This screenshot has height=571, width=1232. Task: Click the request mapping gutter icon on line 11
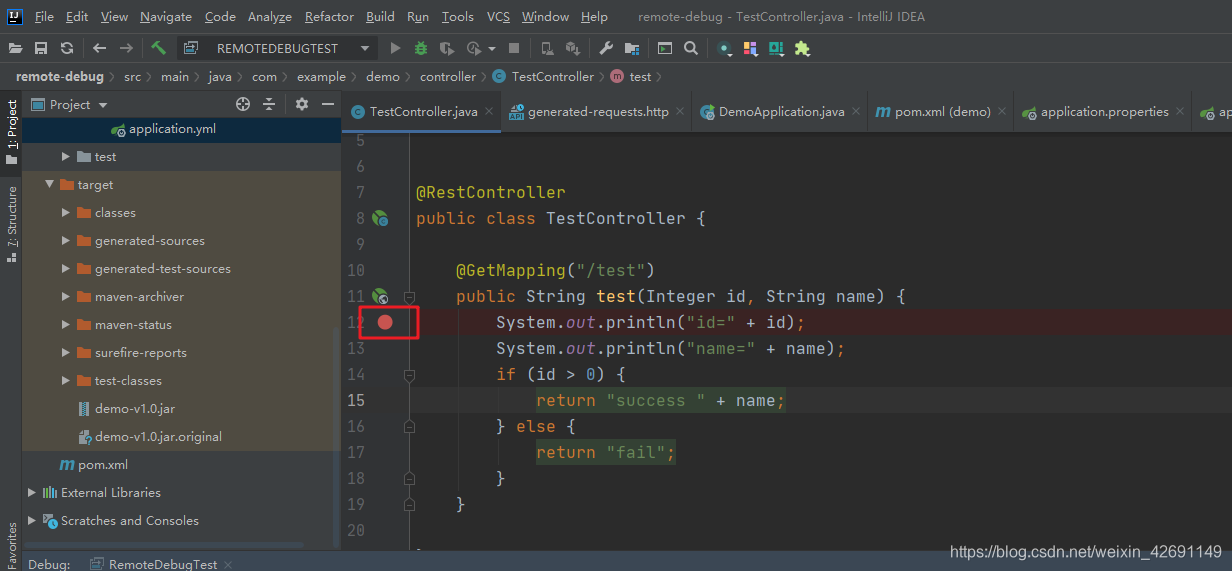pyautogui.click(x=380, y=296)
